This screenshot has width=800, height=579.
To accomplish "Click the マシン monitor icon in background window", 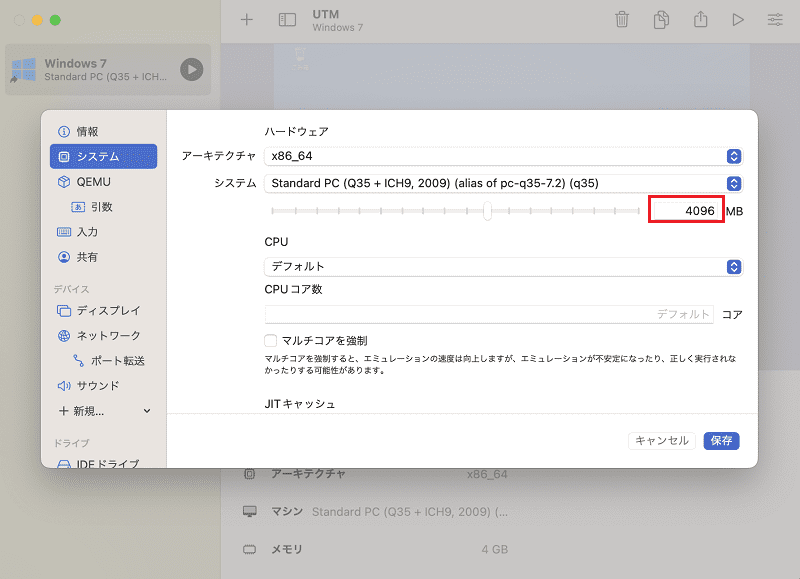I will click(249, 512).
